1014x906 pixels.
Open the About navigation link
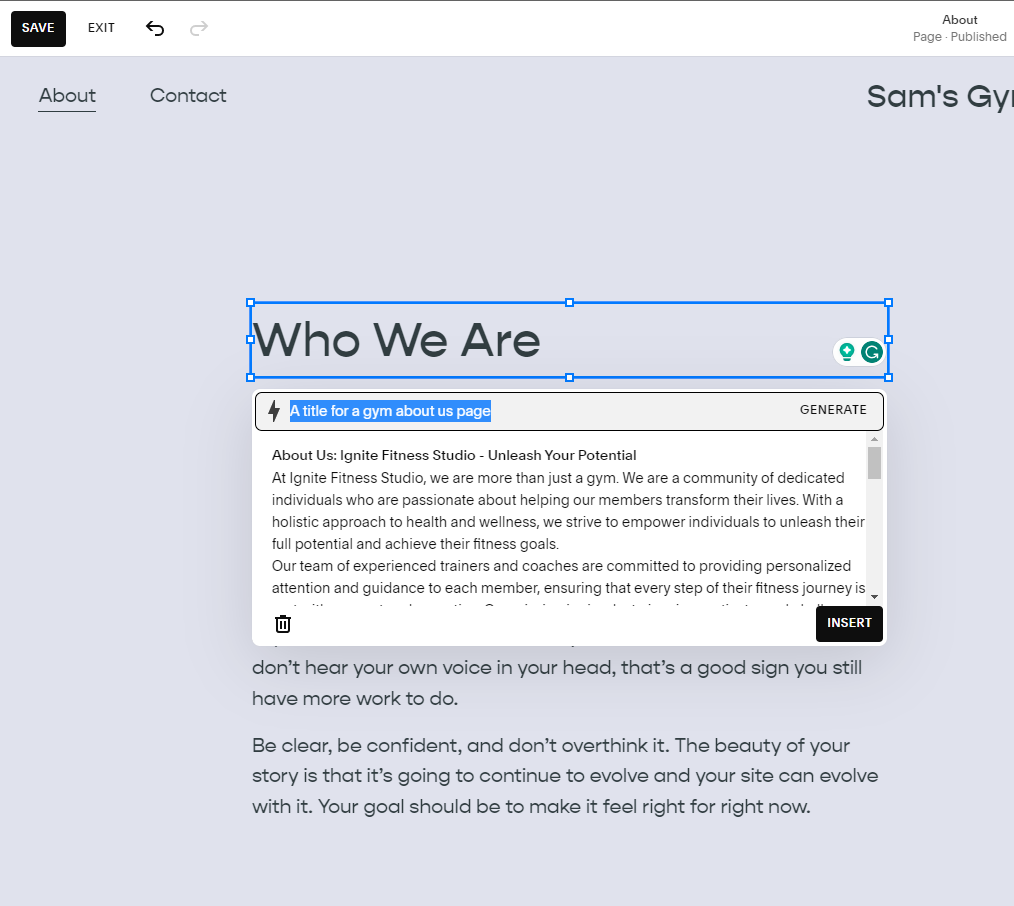67,96
